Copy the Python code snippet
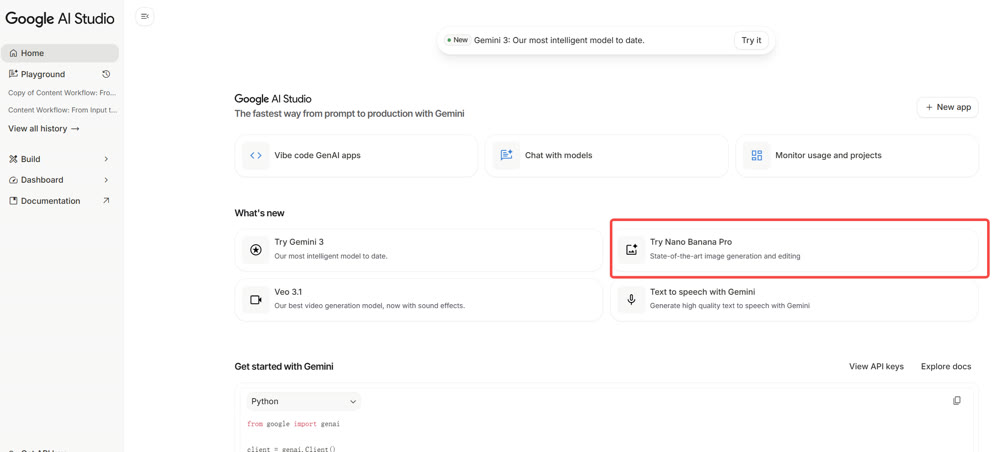 pyautogui.click(x=957, y=400)
